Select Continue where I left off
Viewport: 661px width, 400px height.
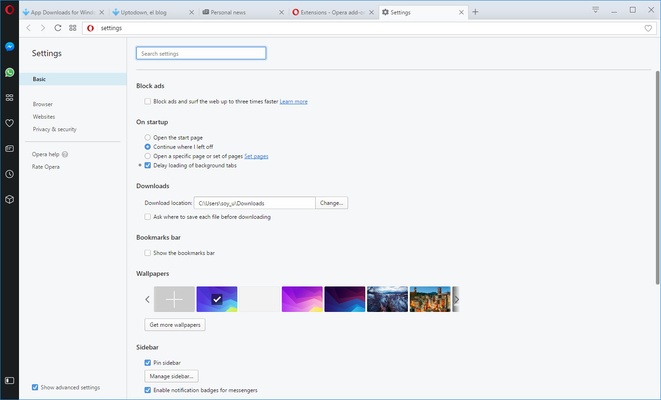coord(148,147)
